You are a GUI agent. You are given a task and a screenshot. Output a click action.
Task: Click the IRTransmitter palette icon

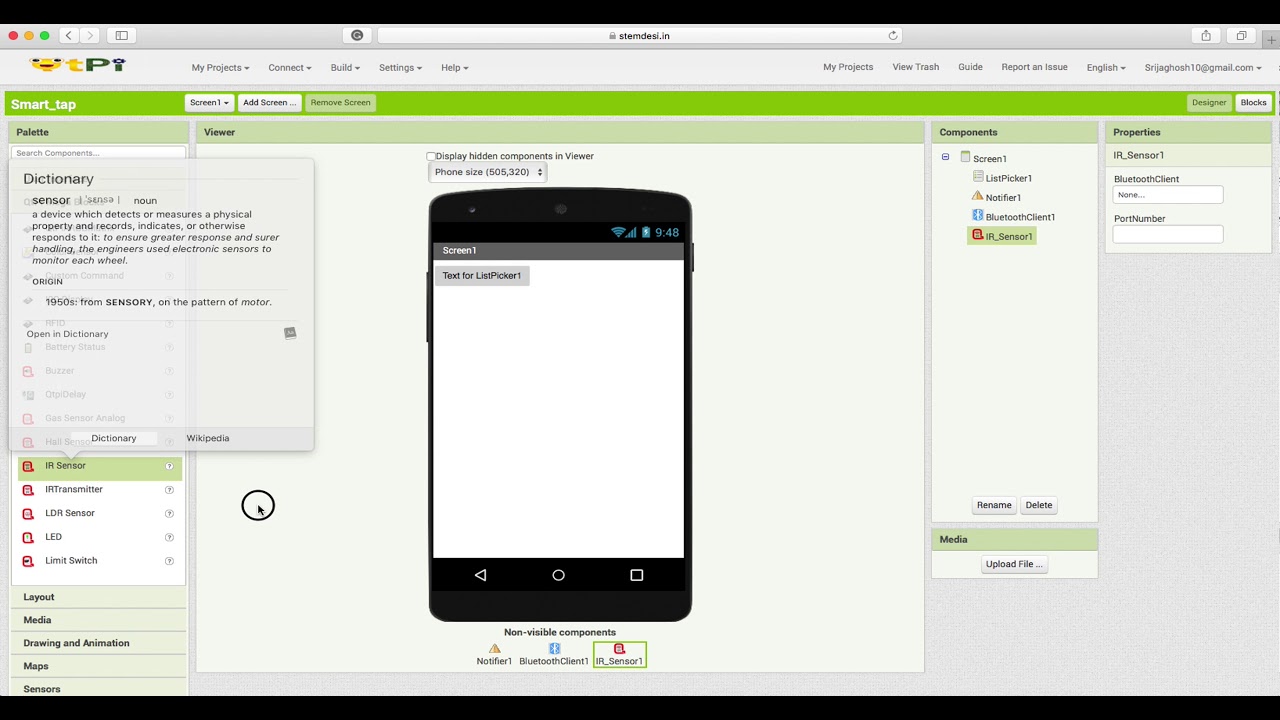[x=28, y=490]
